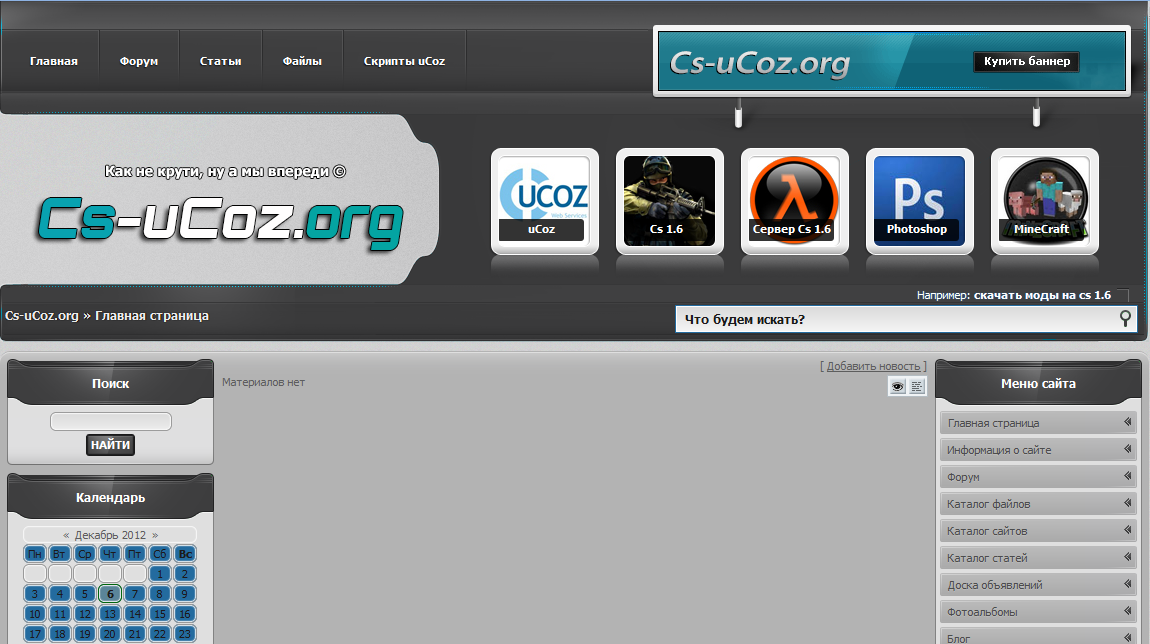Image resolution: width=1150 pixels, height=644 pixels.
Task: Open Каталог статей menu item
Action: point(1037,557)
